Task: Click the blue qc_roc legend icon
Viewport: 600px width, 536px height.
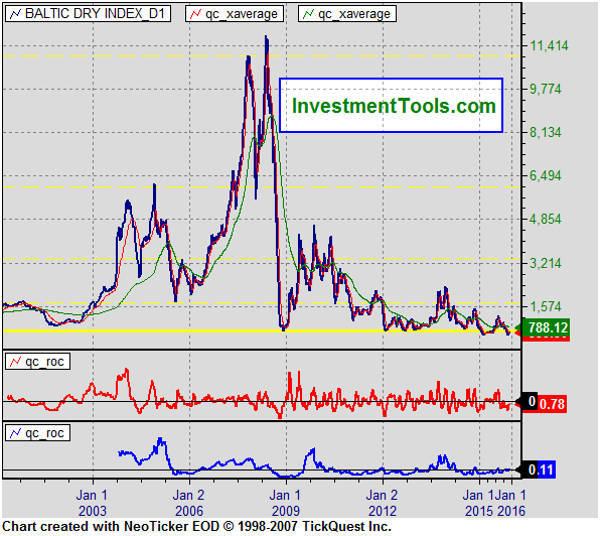Action: click(x=15, y=433)
